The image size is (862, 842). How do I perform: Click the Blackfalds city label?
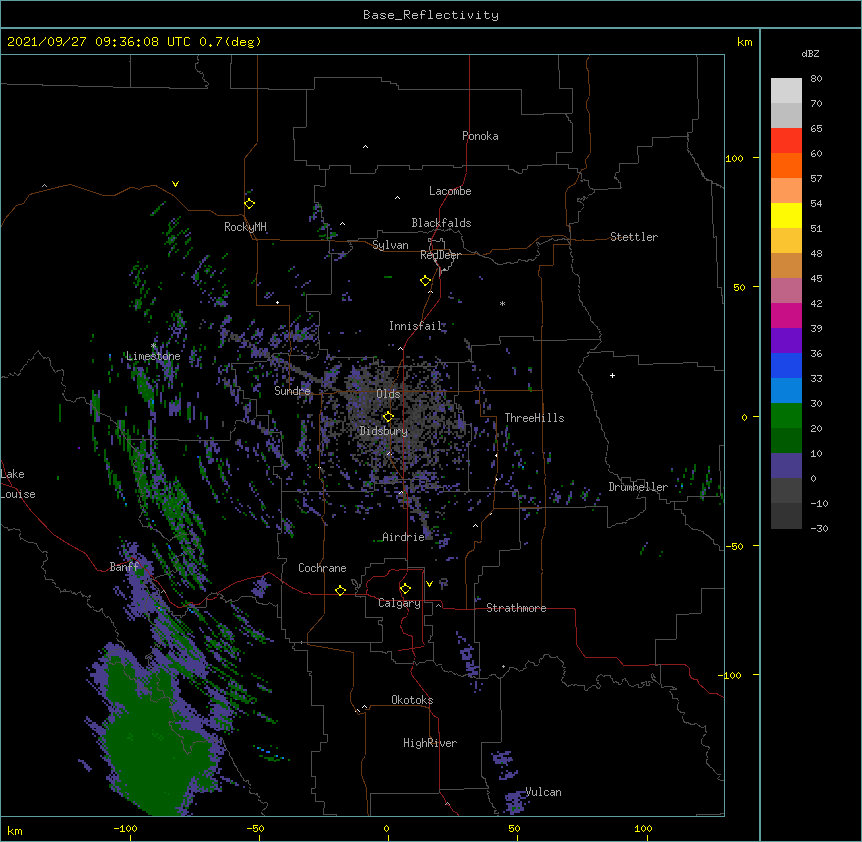pos(441,223)
